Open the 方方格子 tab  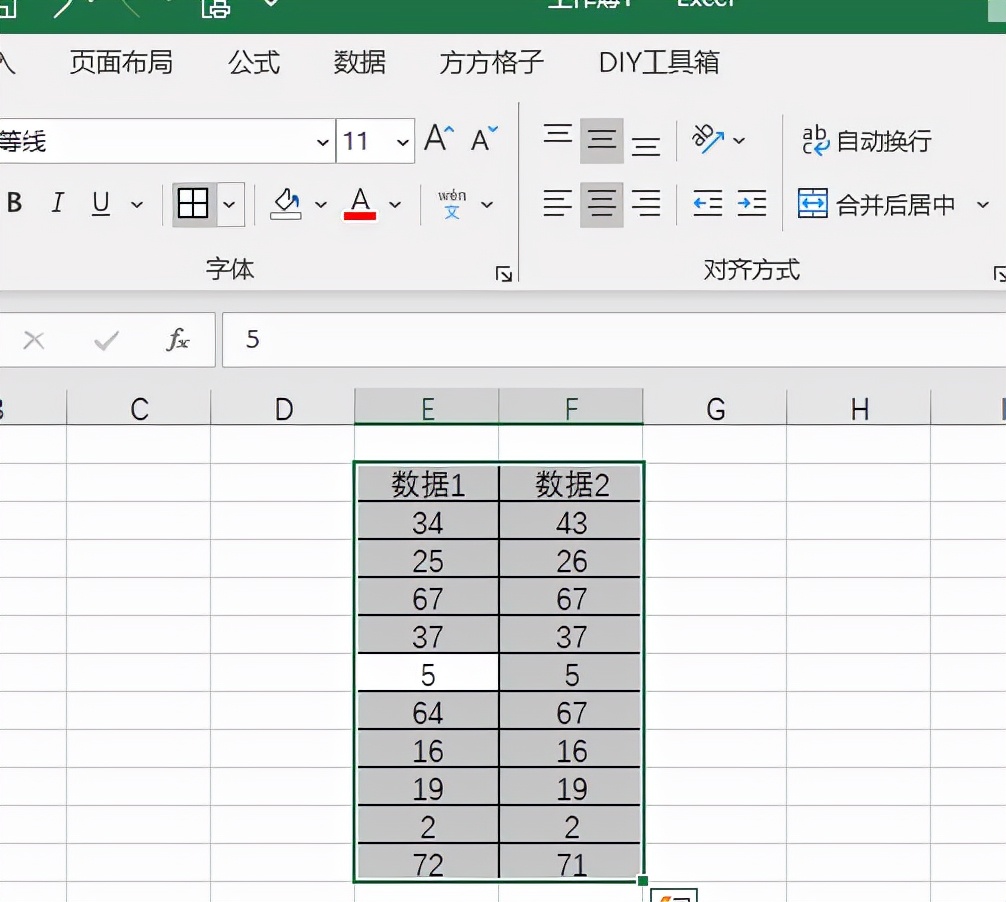[491, 62]
